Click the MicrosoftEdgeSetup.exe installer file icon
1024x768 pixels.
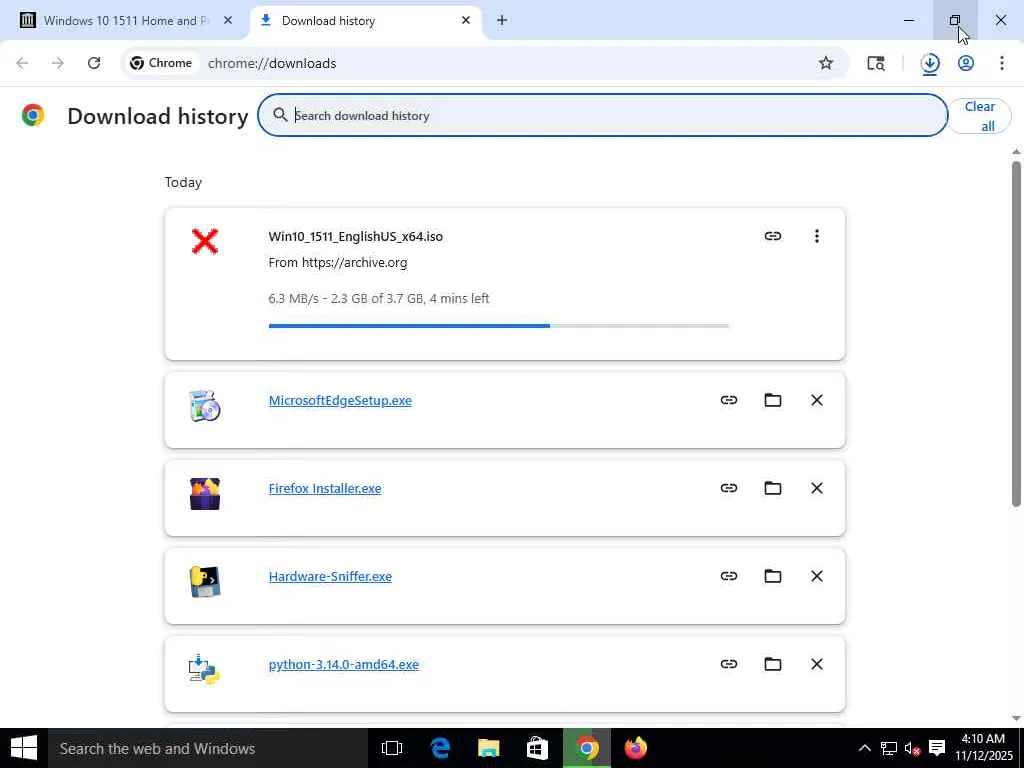point(204,405)
